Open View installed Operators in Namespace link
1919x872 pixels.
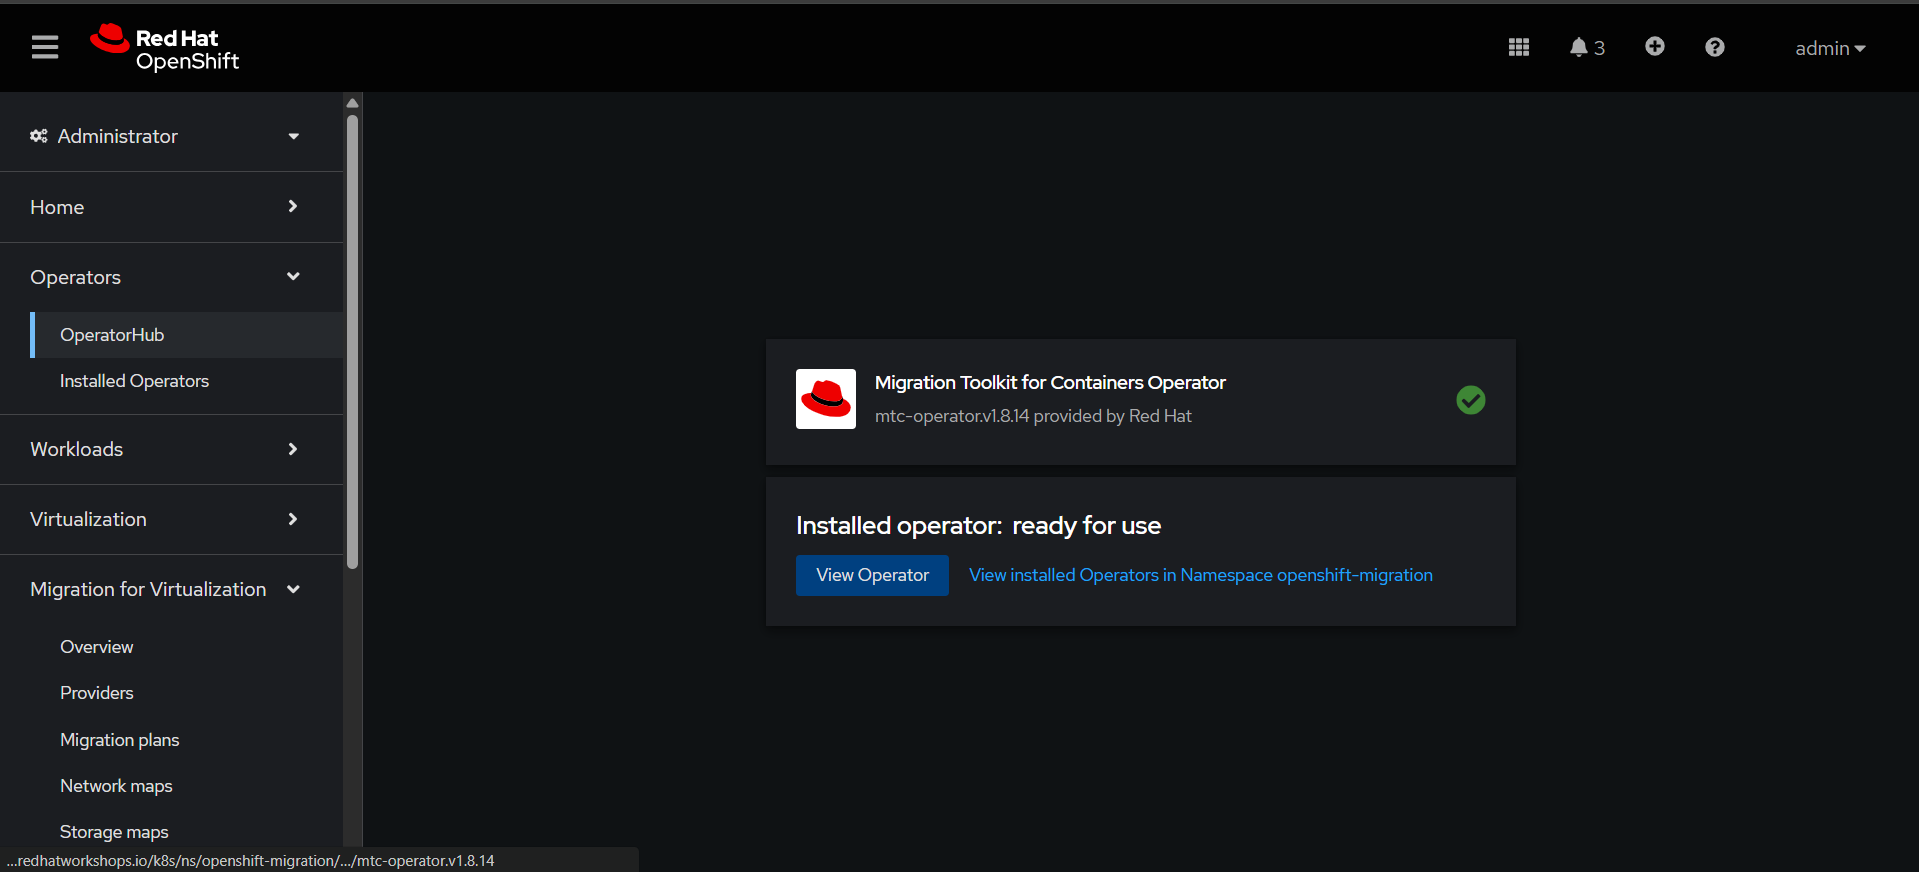coord(1200,575)
